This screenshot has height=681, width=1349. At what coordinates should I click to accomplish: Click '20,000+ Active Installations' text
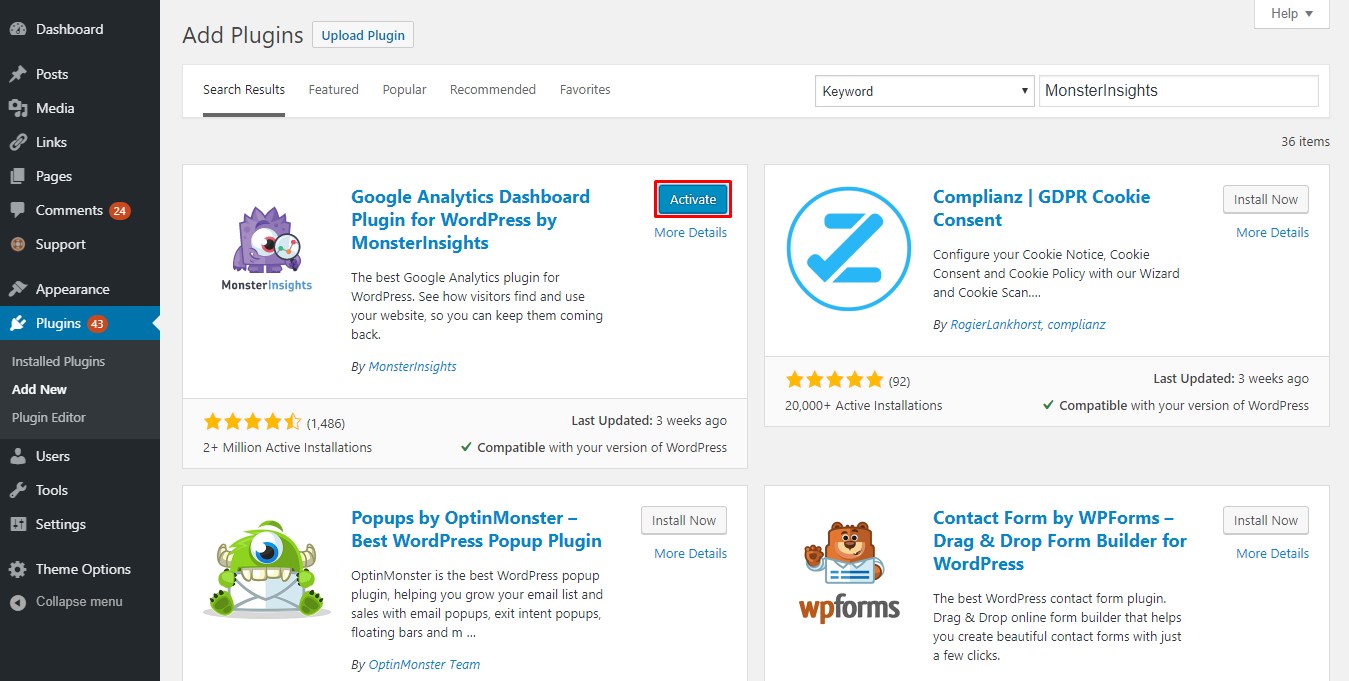point(864,405)
